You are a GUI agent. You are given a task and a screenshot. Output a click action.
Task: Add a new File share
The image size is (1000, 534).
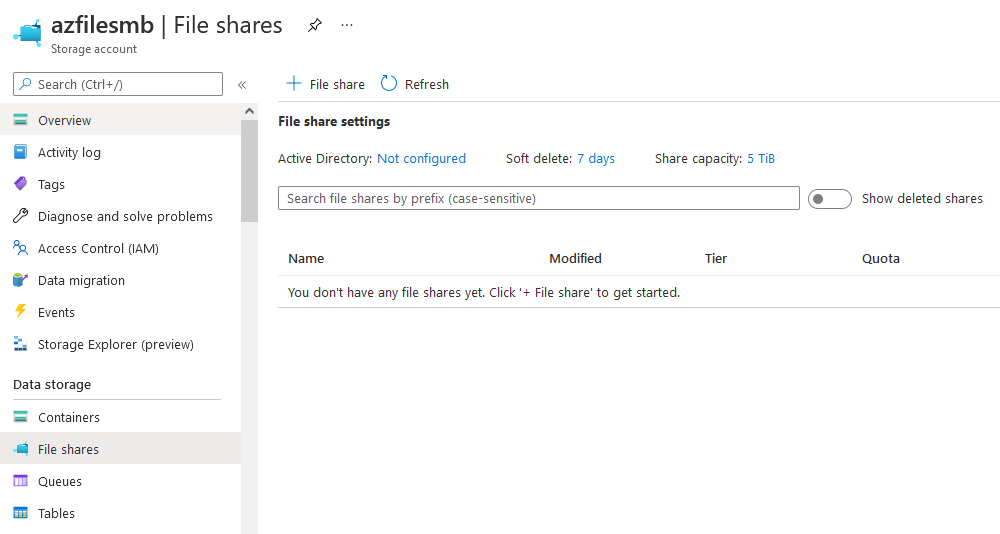tap(325, 84)
